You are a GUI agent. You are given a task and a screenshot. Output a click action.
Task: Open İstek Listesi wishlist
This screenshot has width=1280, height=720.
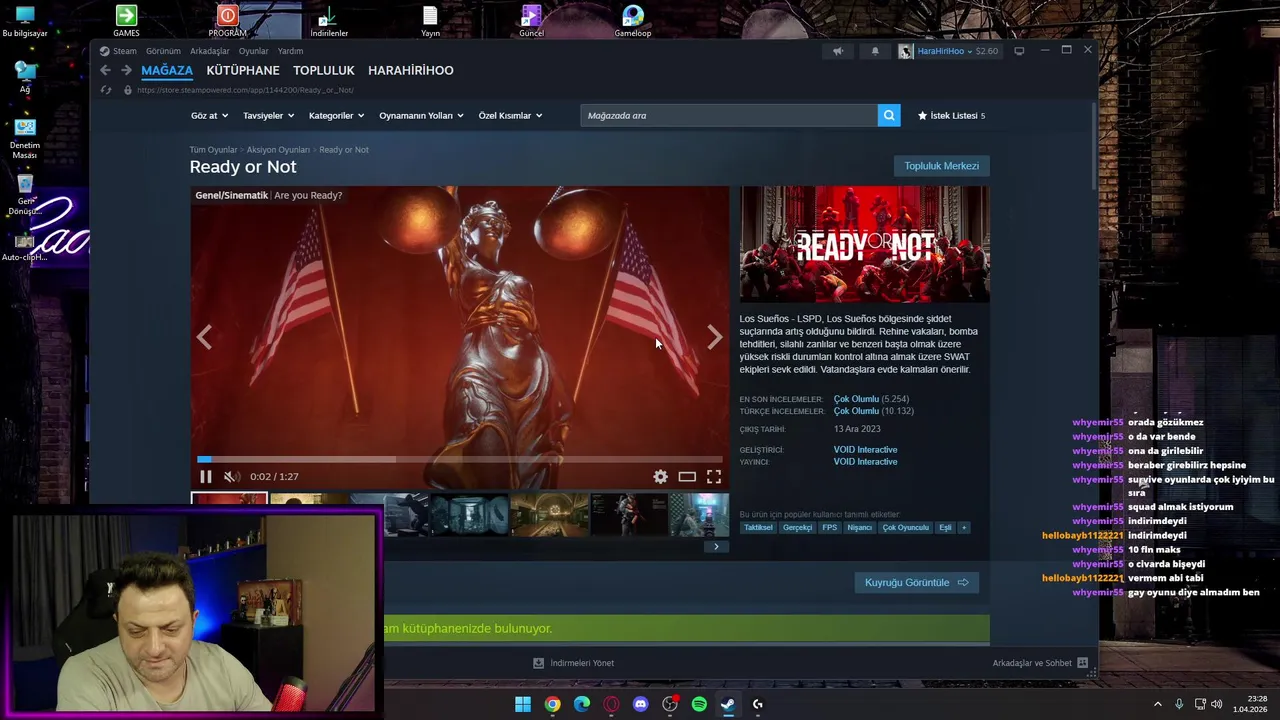(951, 116)
